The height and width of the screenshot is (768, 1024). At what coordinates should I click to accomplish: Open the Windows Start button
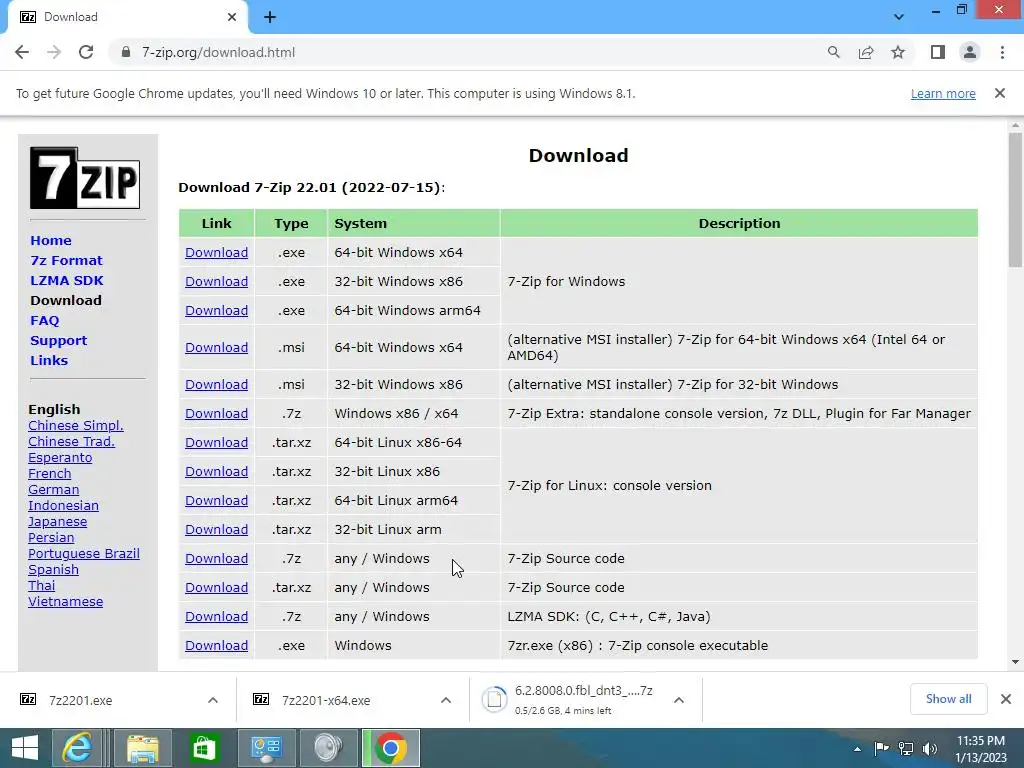(25, 748)
